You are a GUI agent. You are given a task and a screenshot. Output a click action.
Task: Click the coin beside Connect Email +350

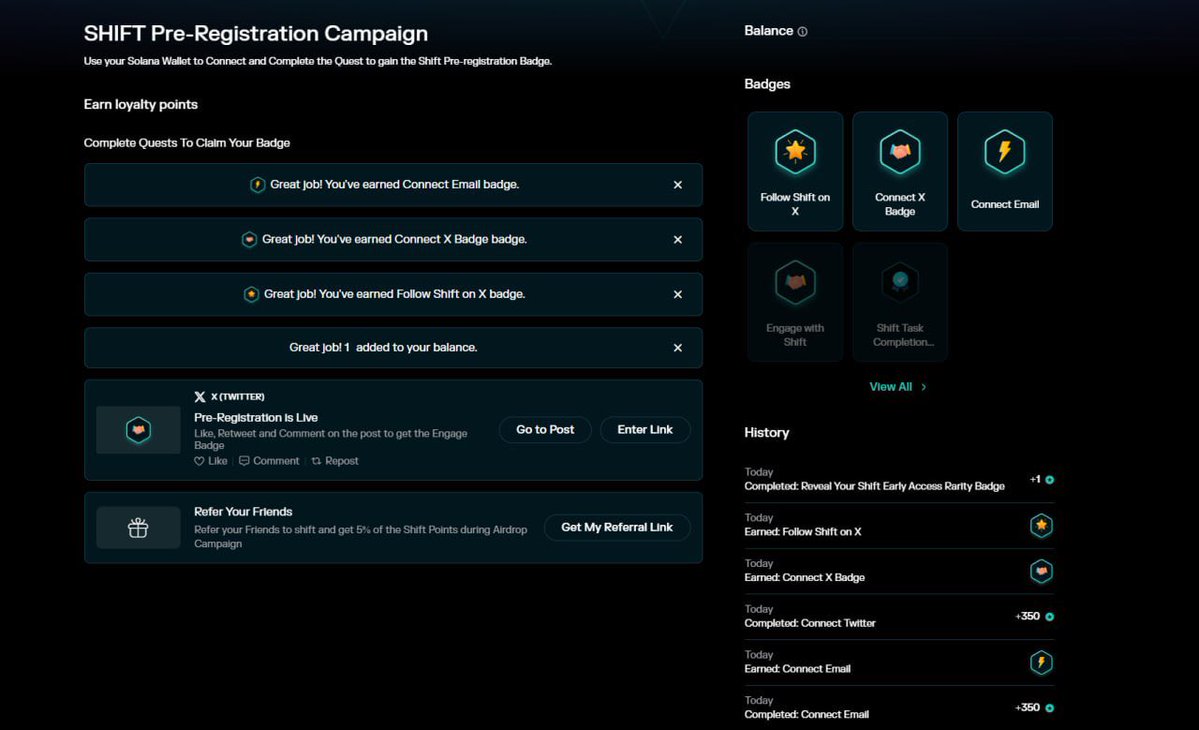(x=1050, y=708)
